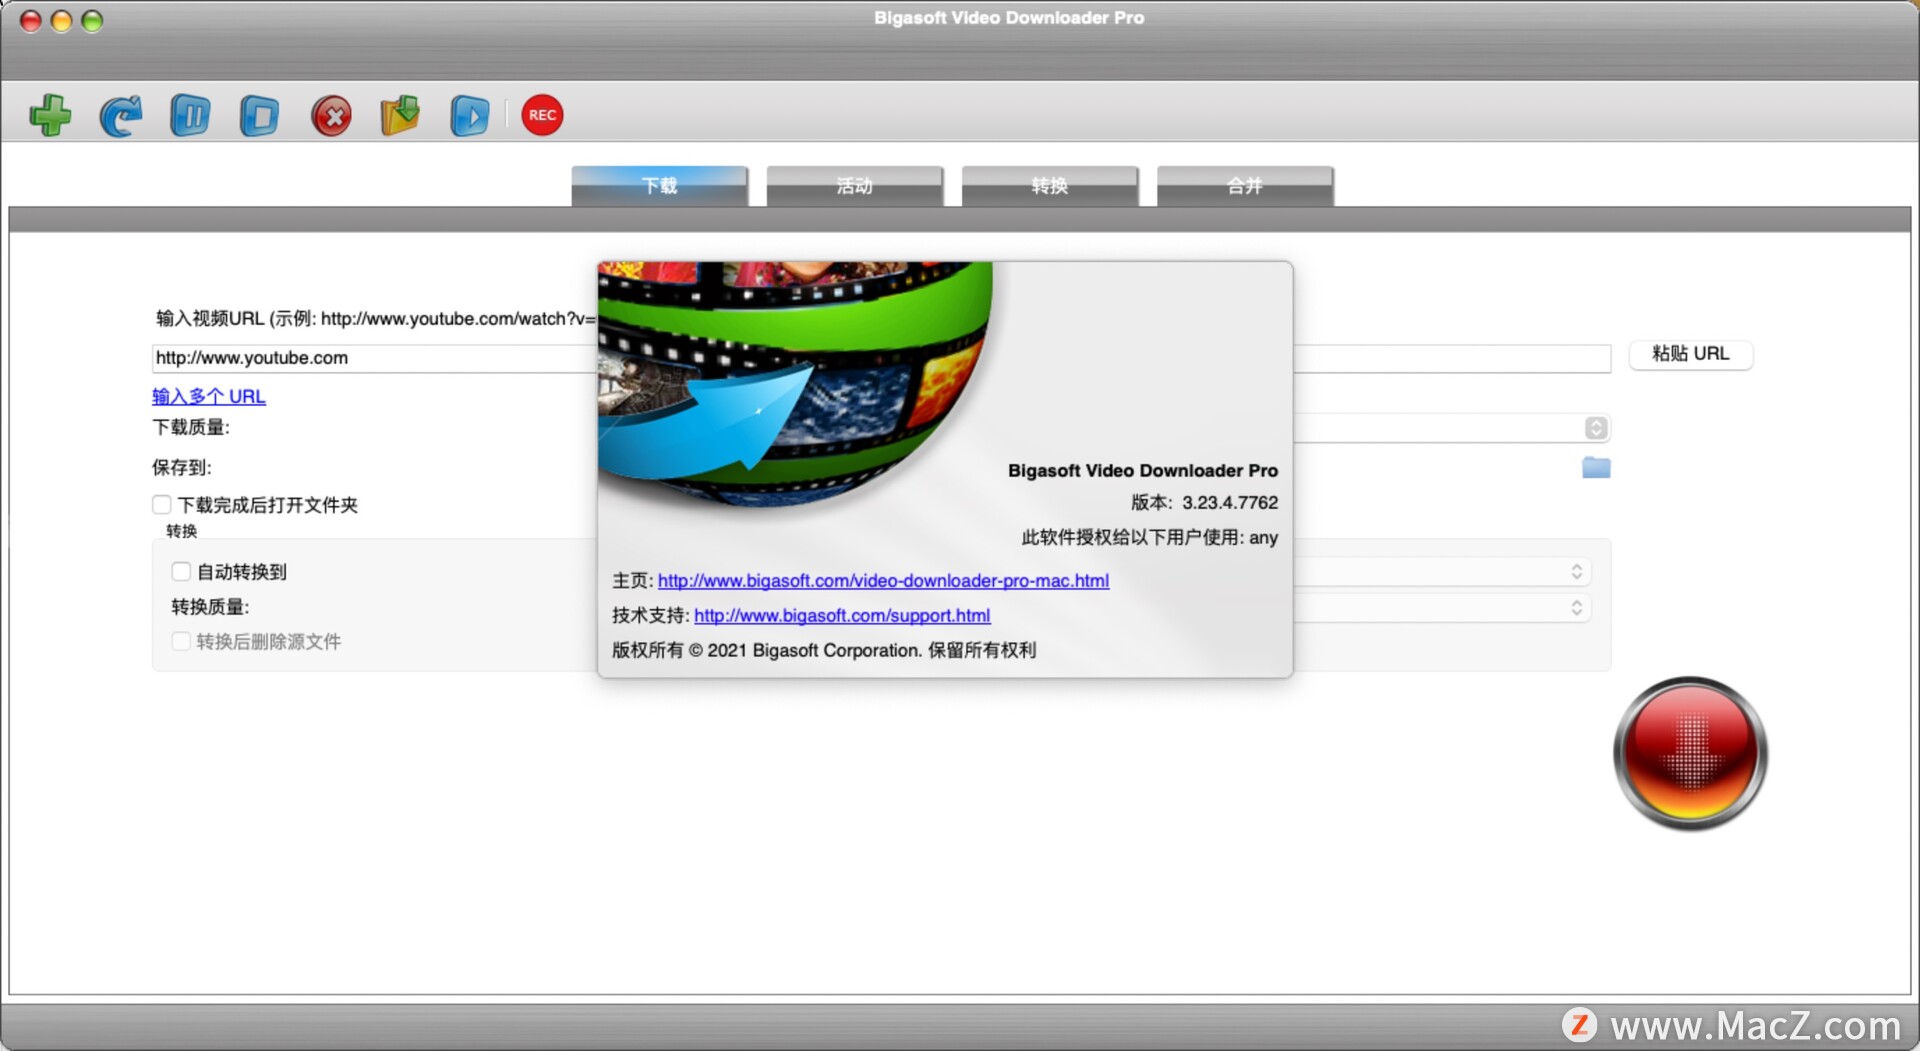This screenshot has width=1920, height=1051.
Task: Click the version text 3.23.4.7762
Action: 1230,503
